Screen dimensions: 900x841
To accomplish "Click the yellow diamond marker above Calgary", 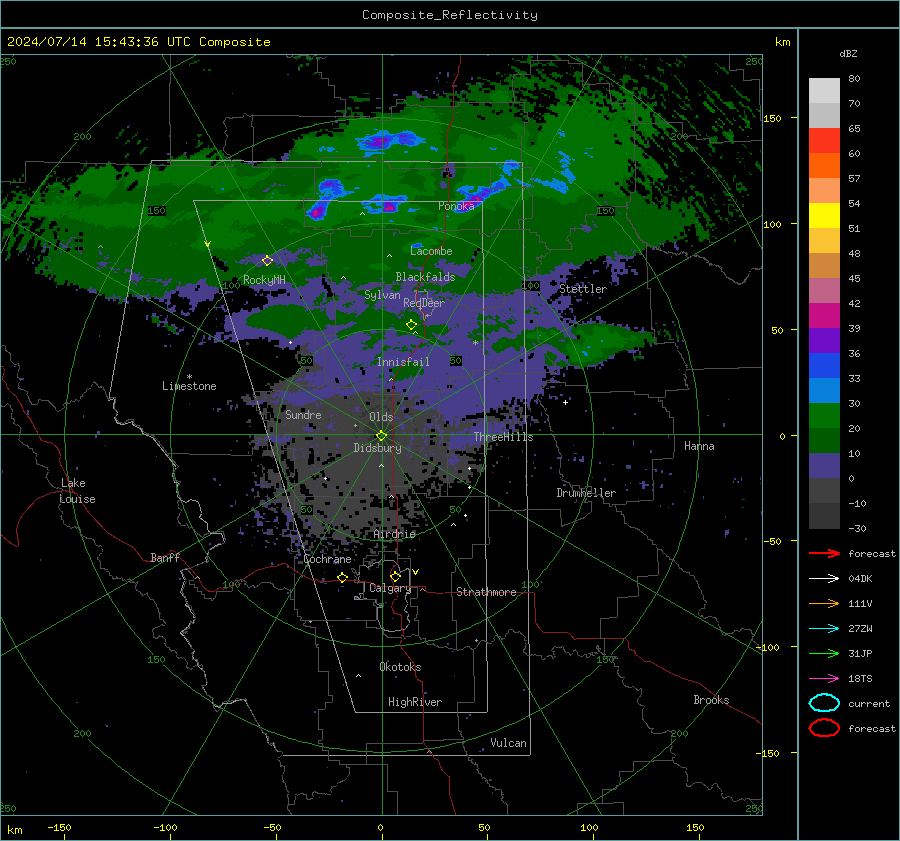I will tap(395, 576).
